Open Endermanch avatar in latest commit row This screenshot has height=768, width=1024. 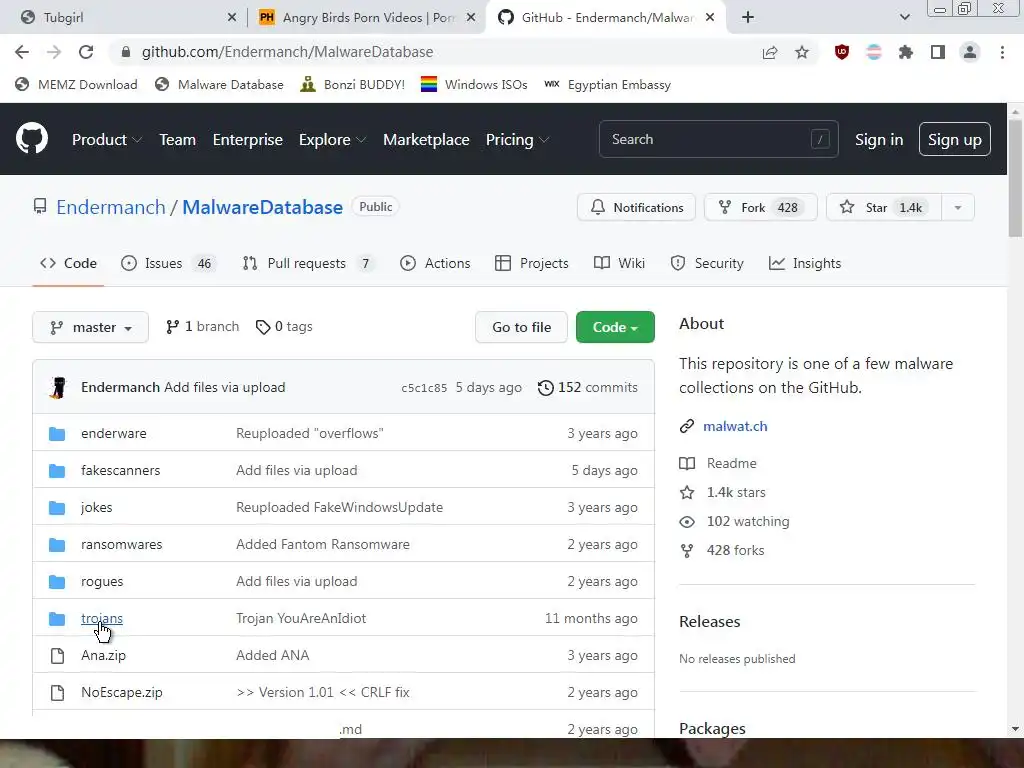(x=58, y=387)
